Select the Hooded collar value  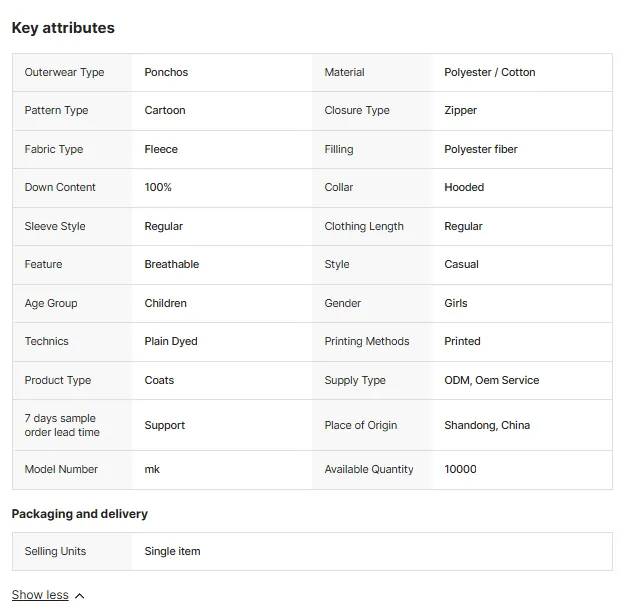[464, 187]
